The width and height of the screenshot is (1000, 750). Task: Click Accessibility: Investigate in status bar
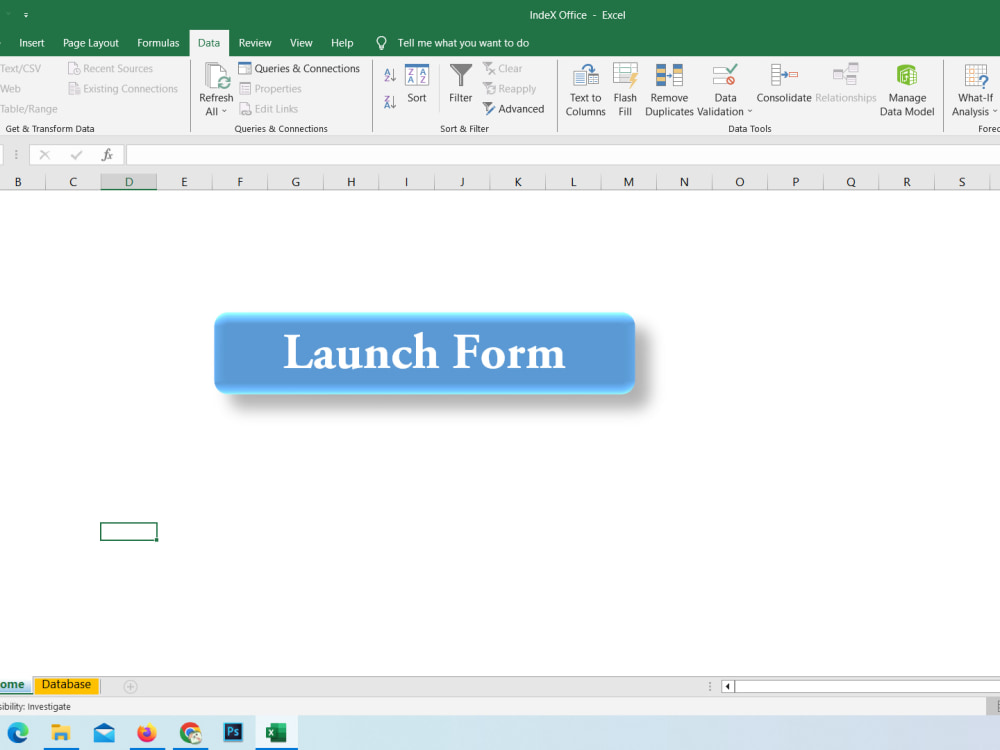tap(35, 707)
